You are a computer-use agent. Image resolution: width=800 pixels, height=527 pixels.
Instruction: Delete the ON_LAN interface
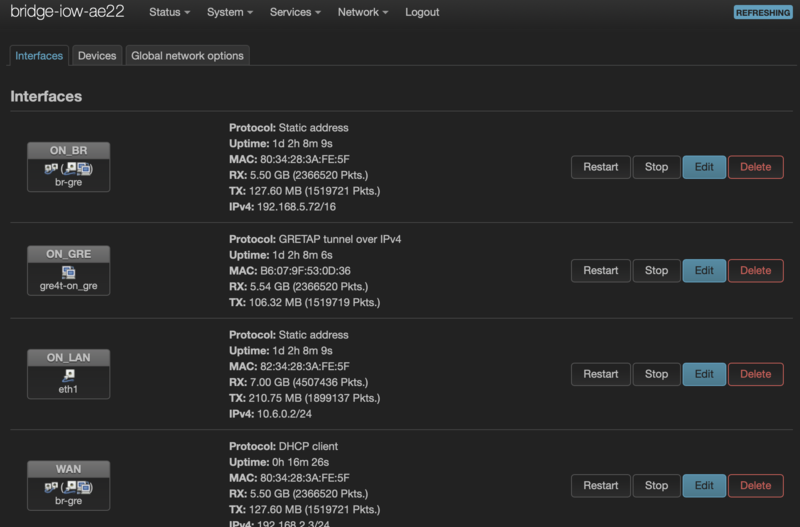(x=756, y=374)
